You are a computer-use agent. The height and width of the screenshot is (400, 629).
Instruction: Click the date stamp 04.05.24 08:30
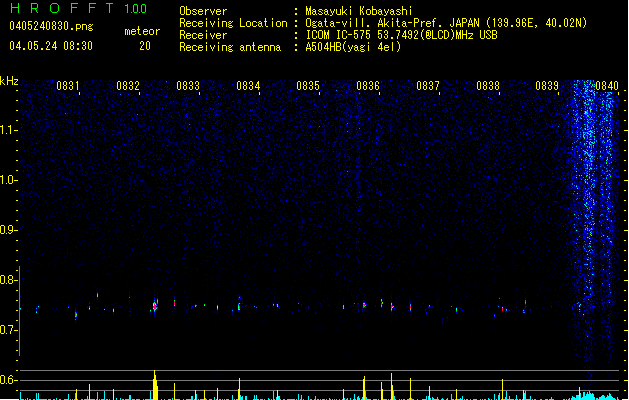coord(51,46)
